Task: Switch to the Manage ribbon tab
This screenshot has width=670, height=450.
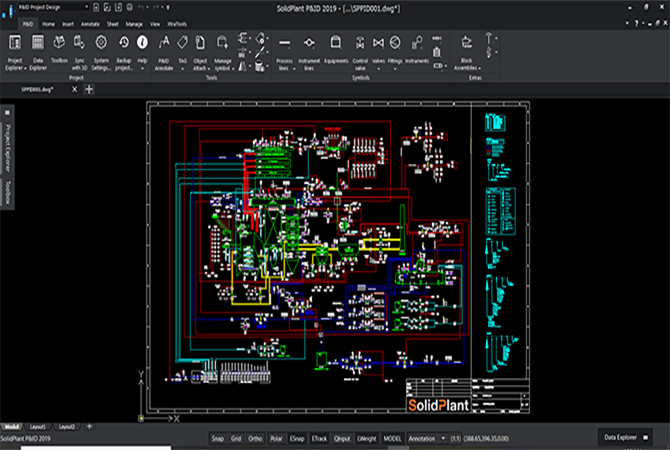Action: 134,24
